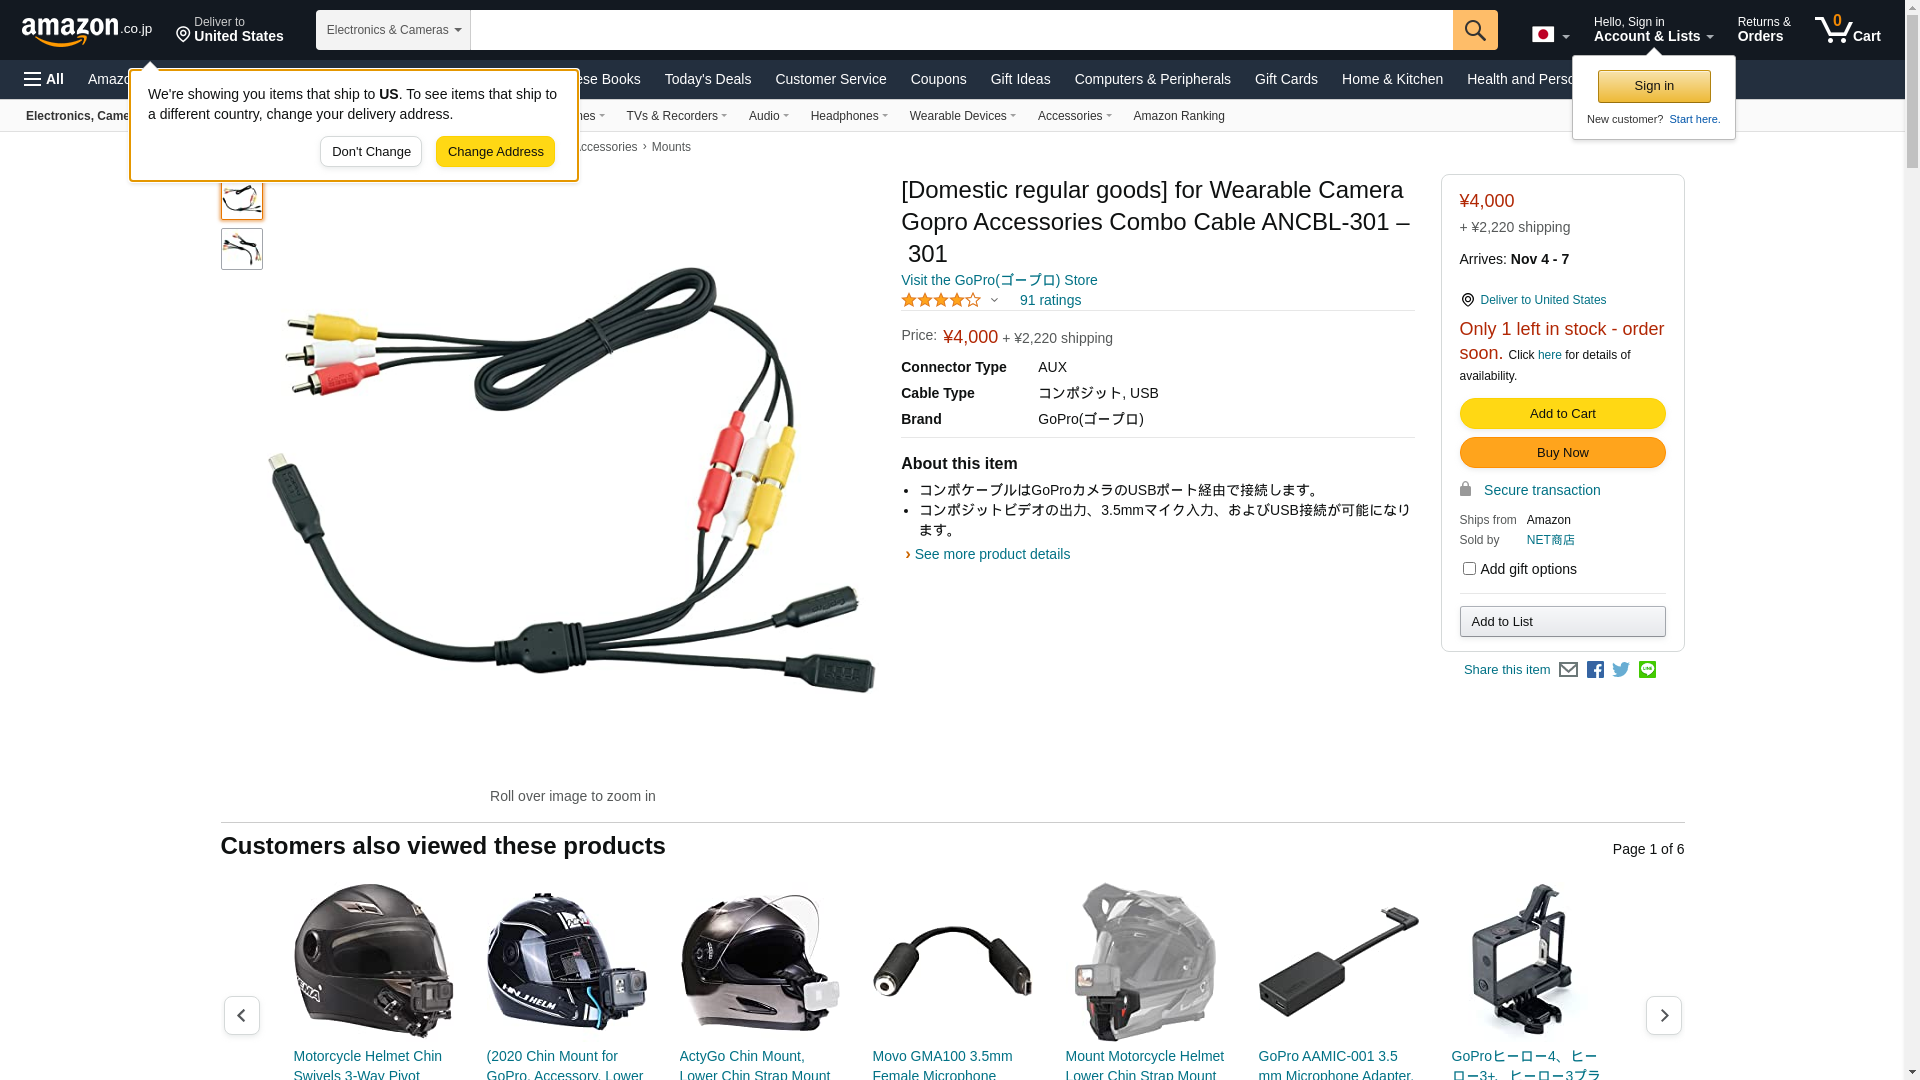
Task: Share this item on LINE
Action: click(x=1647, y=670)
